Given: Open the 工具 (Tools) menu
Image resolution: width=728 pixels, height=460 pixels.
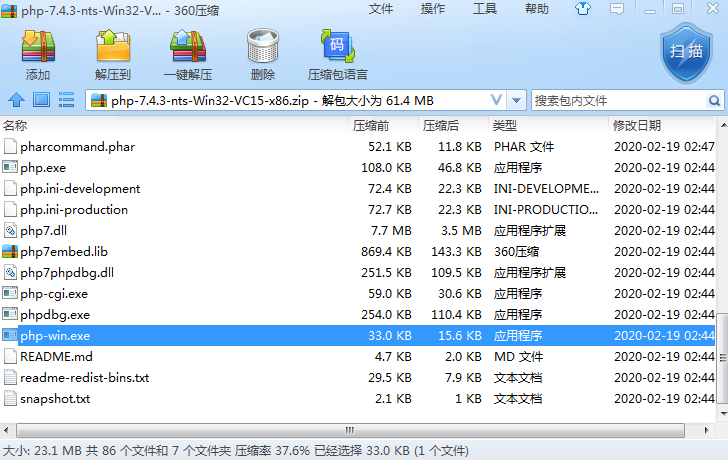Looking at the screenshot, I should click(485, 9).
